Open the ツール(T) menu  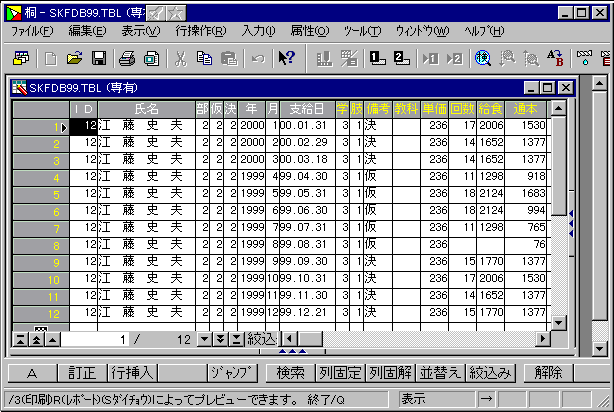click(360, 32)
